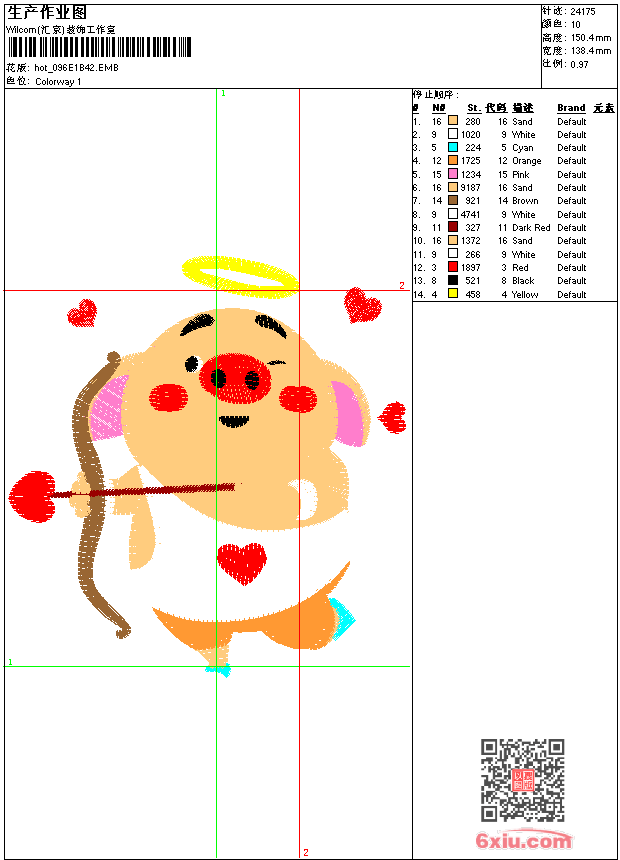Choose the Brown swatch in row 7
Screen dimensions: 620x860
(453, 200)
